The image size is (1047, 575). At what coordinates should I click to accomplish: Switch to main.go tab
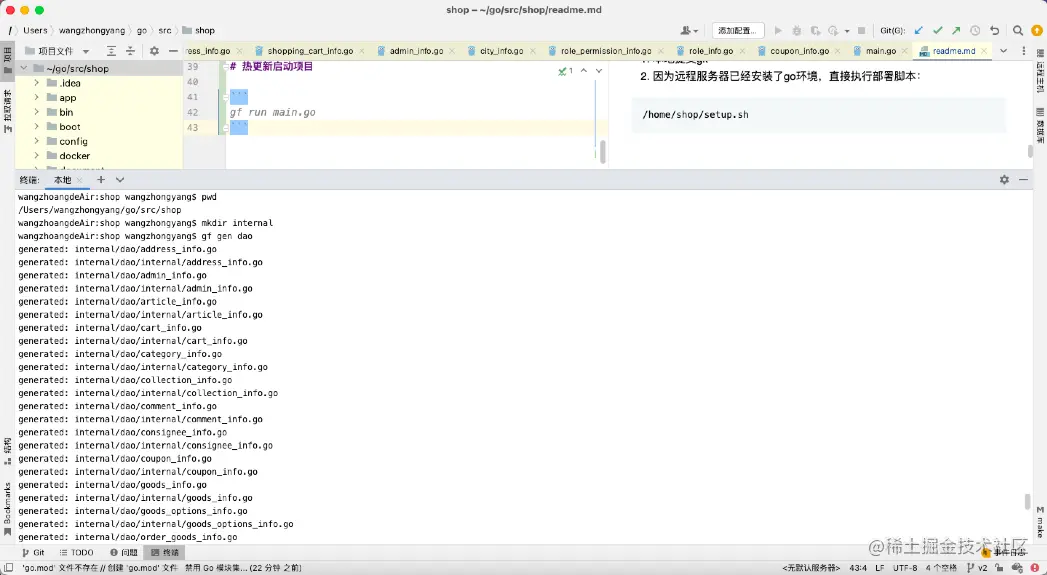click(x=881, y=51)
